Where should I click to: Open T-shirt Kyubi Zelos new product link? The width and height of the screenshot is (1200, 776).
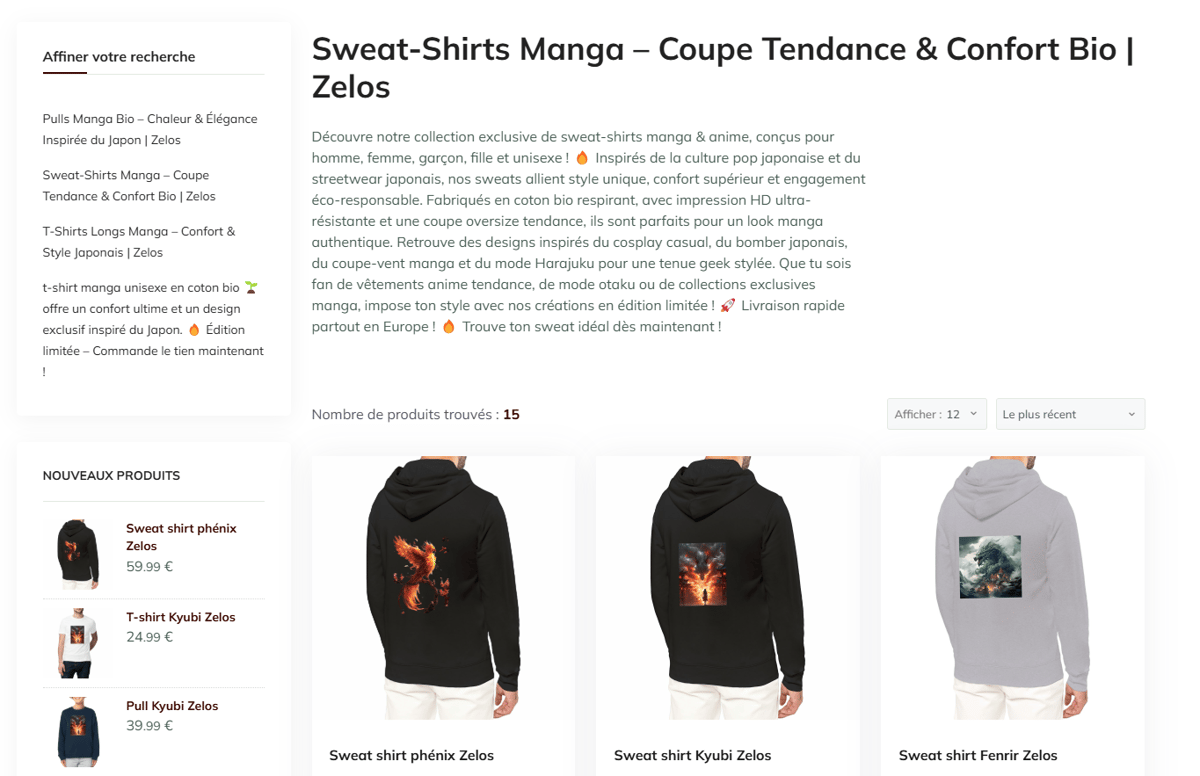(x=181, y=617)
